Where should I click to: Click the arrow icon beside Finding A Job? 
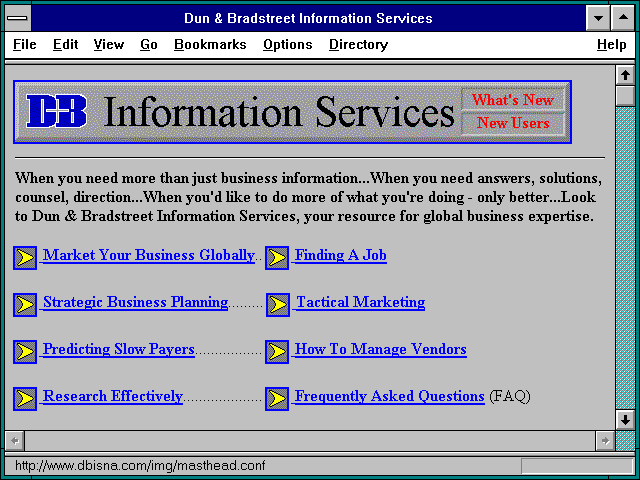277,258
